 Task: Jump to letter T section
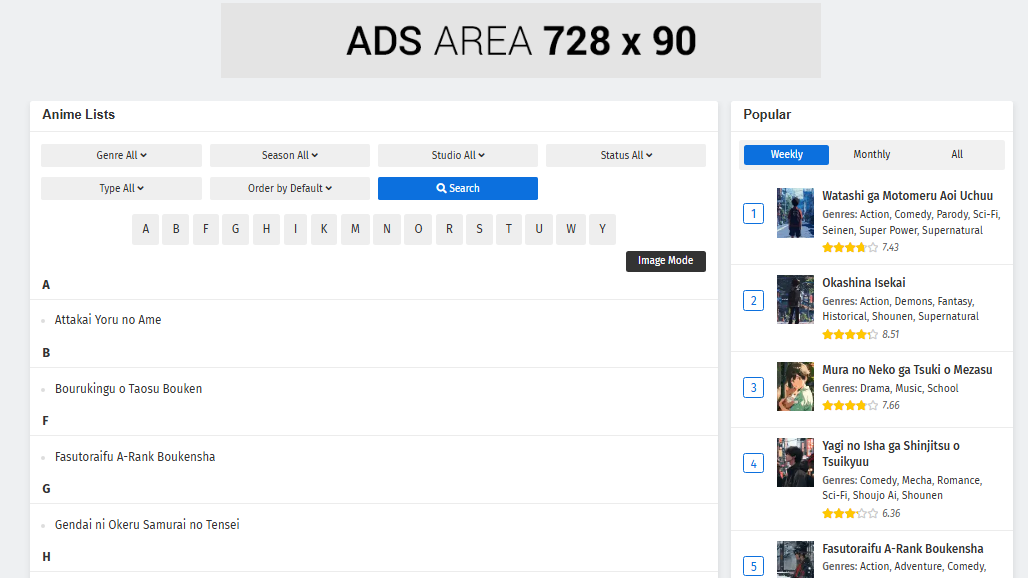click(x=509, y=229)
